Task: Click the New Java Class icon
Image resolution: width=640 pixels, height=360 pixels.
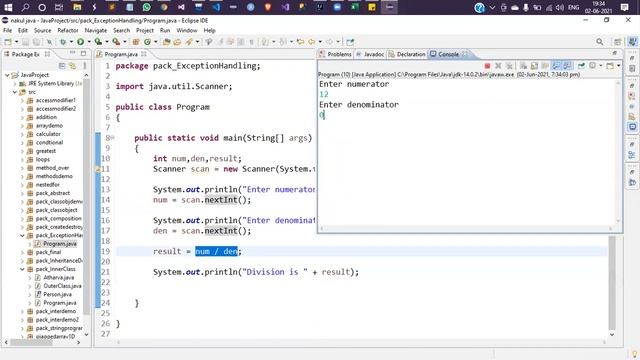Action: coord(147,42)
